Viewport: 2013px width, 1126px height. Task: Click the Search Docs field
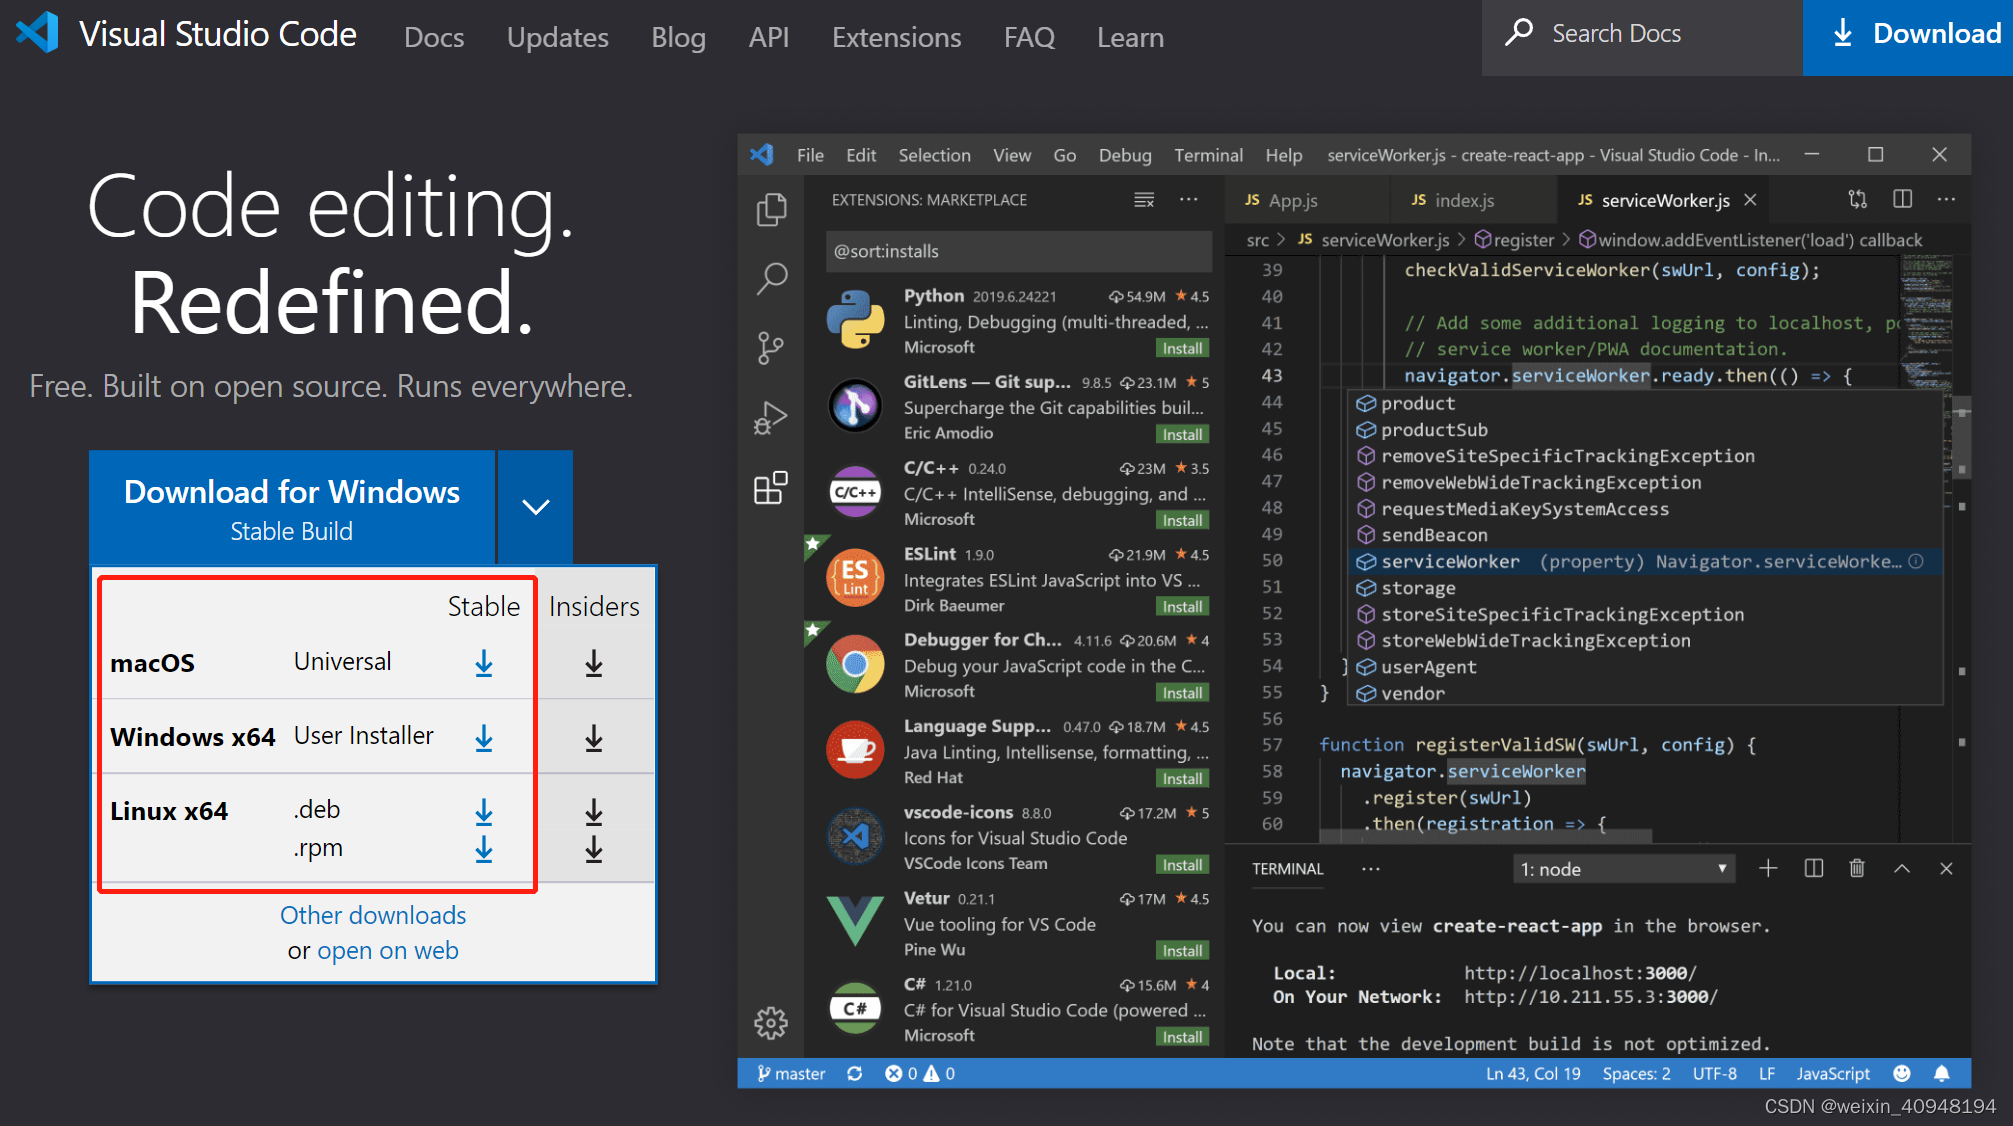(1642, 34)
